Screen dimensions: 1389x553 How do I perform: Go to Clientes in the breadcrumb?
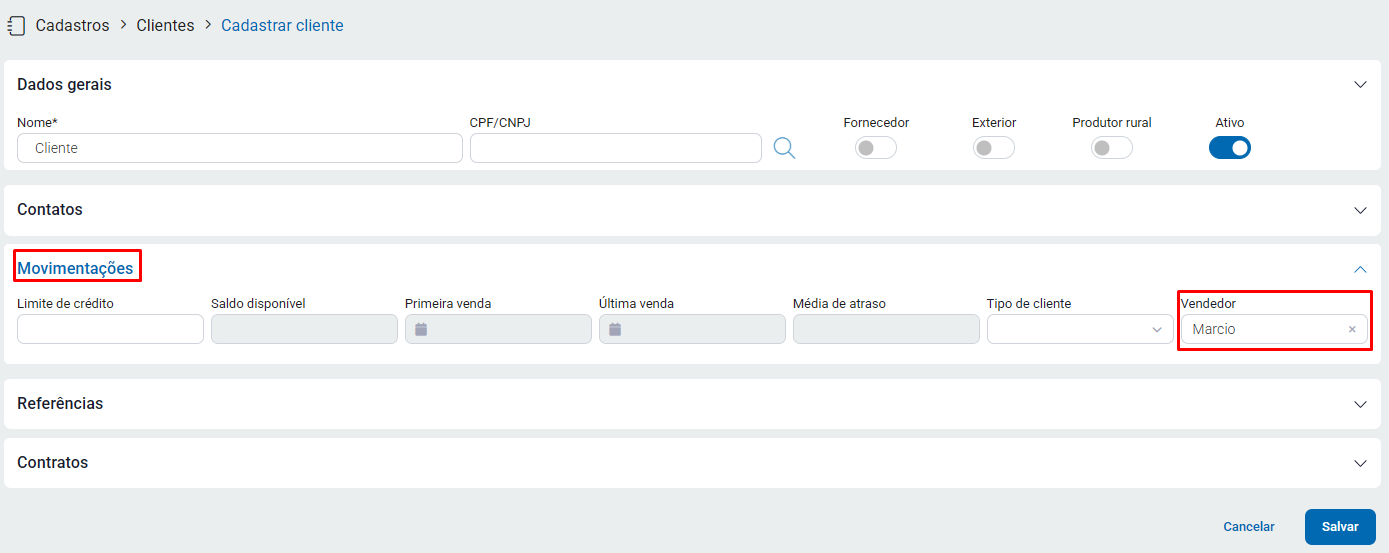coord(165,26)
